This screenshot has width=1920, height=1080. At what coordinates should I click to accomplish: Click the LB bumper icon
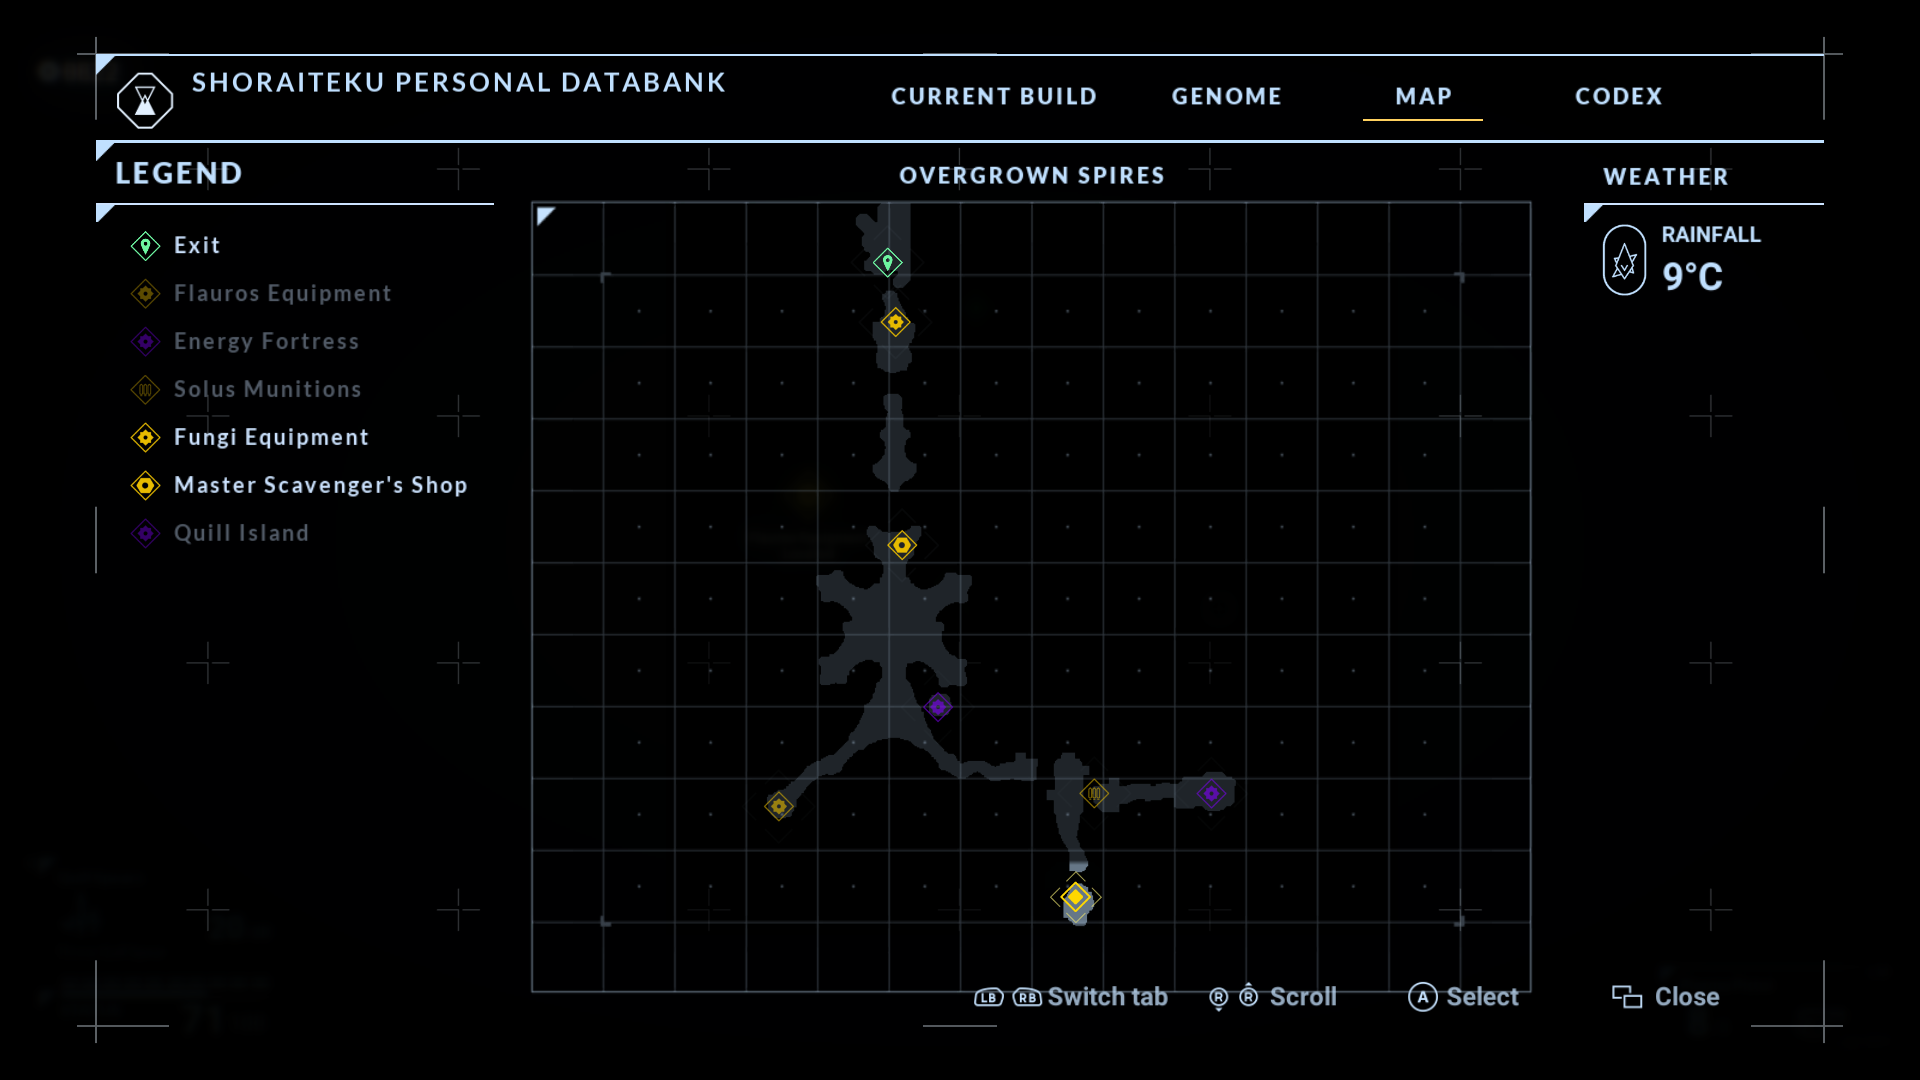(x=989, y=997)
